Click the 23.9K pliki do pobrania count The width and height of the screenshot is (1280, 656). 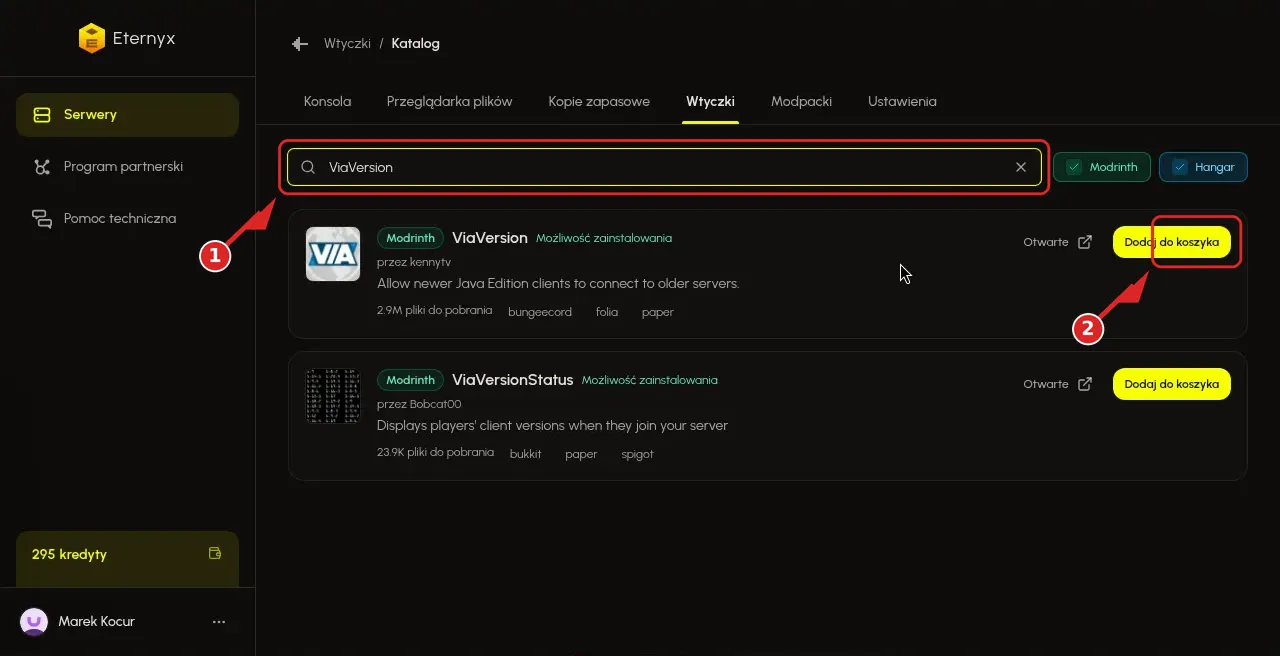(x=436, y=452)
